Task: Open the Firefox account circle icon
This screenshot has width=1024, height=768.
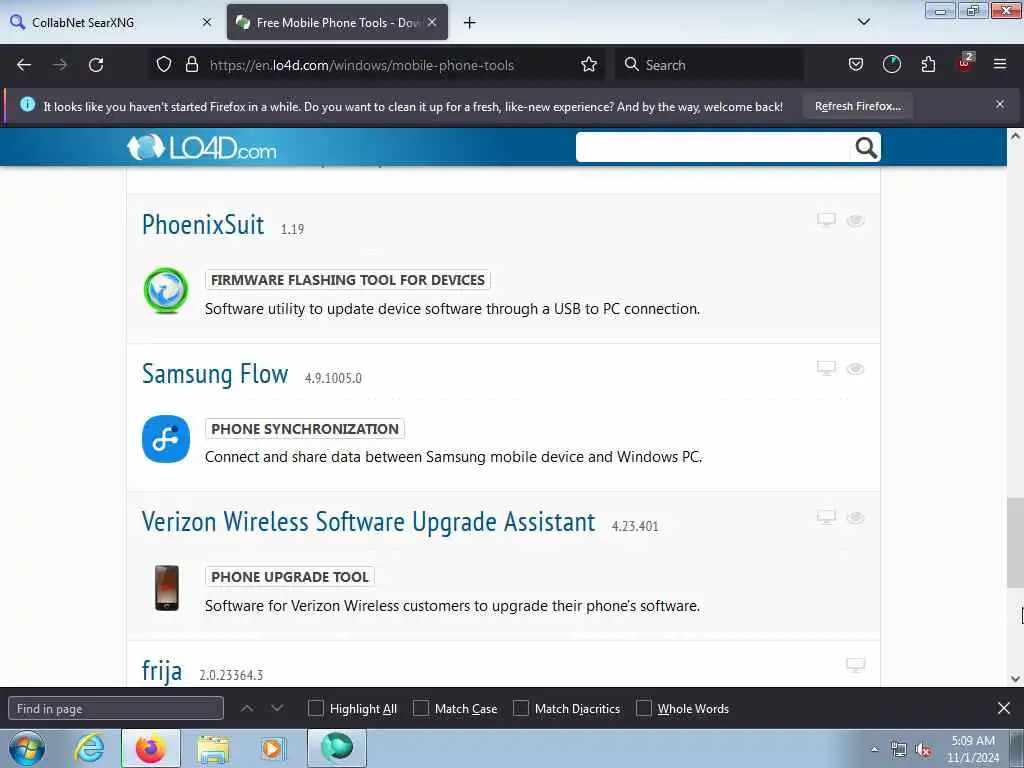Action: pos(891,65)
